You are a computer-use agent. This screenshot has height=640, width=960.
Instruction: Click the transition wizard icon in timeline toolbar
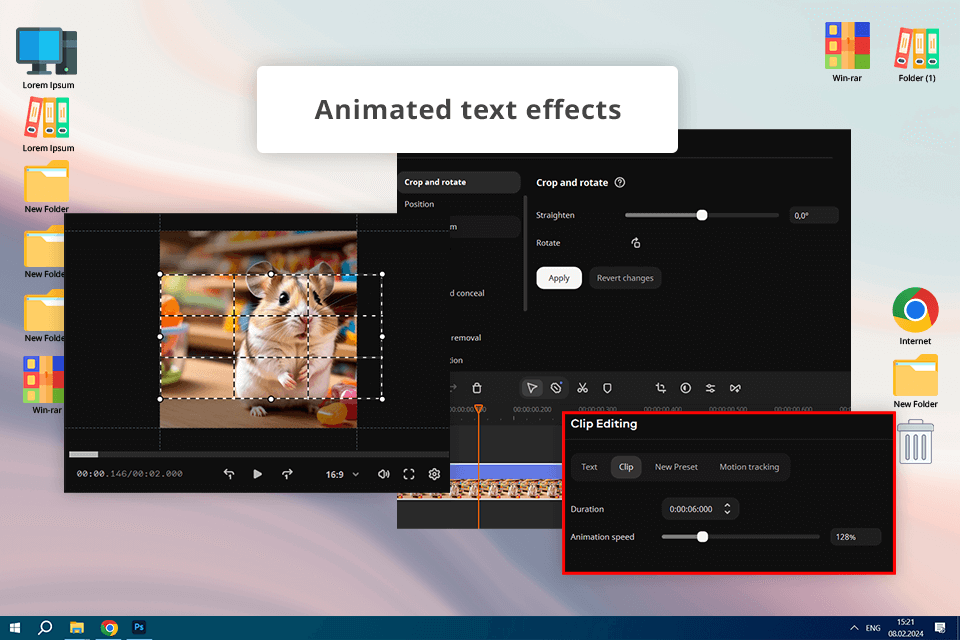(735, 388)
